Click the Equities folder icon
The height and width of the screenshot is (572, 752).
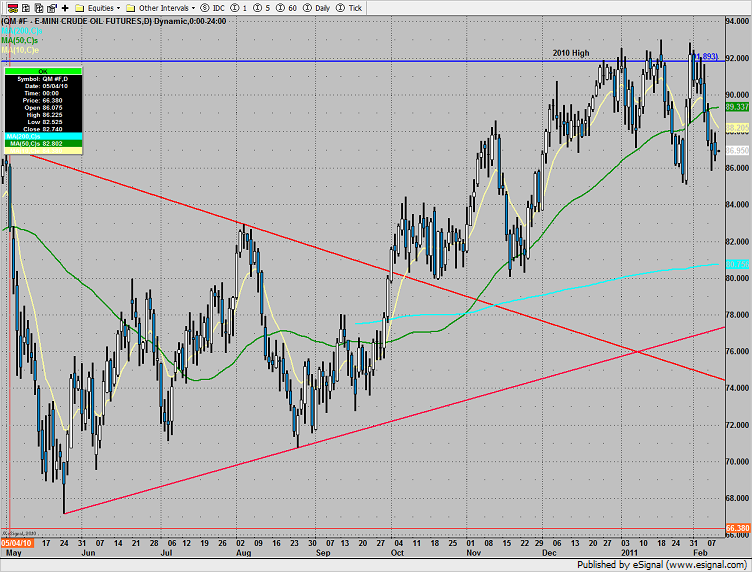tap(80, 6)
